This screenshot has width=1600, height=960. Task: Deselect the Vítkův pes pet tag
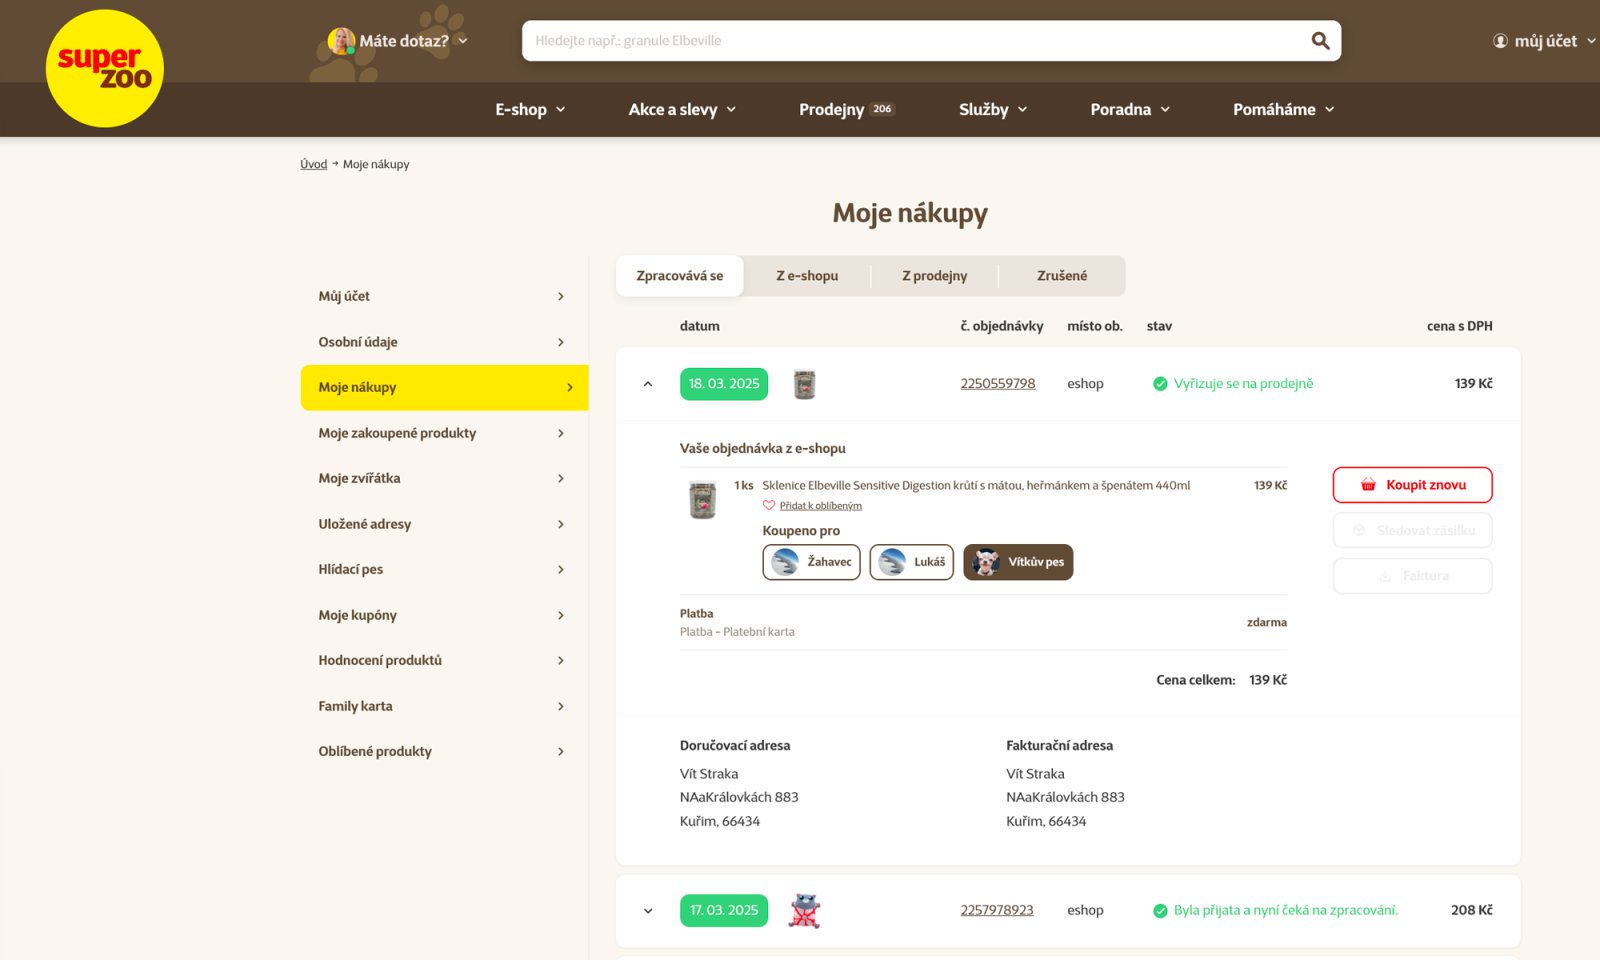[x=1018, y=562]
